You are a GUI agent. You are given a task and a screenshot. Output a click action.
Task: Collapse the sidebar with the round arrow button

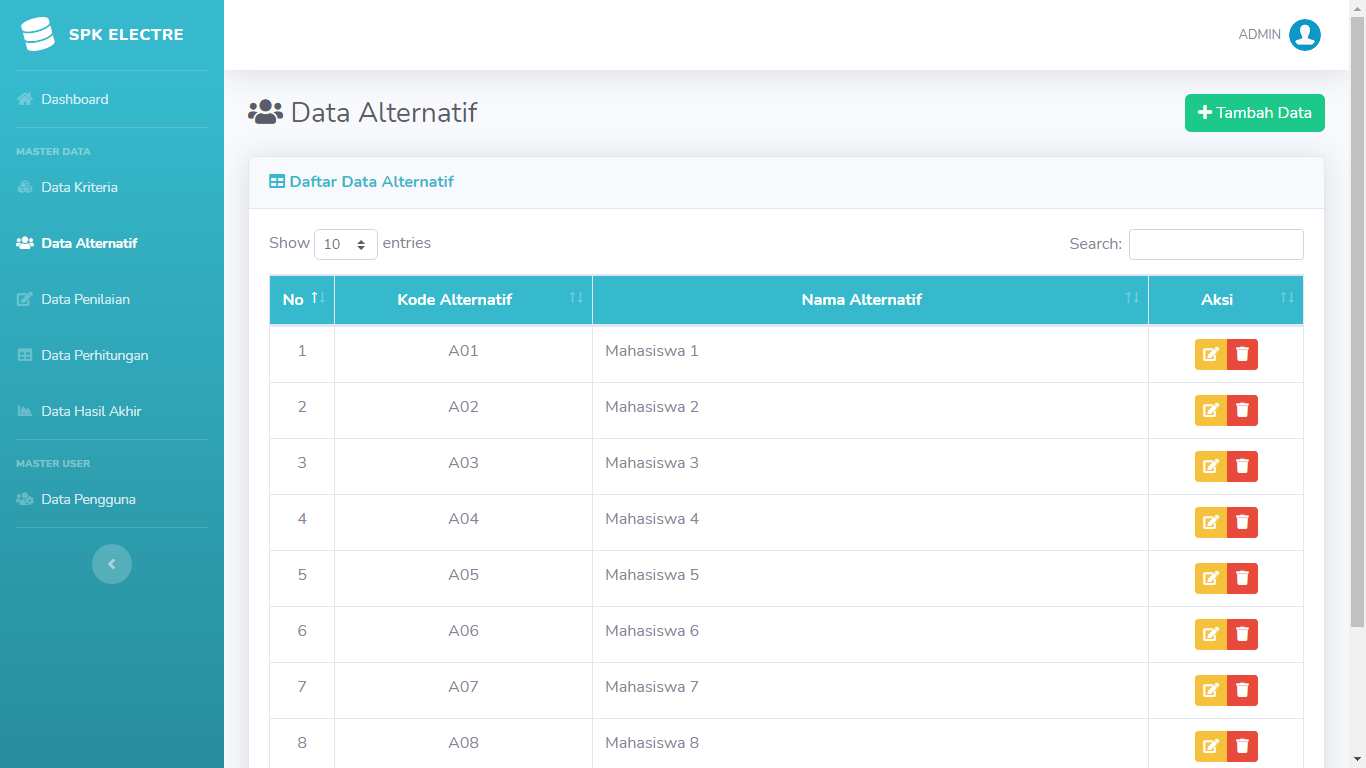(112, 564)
